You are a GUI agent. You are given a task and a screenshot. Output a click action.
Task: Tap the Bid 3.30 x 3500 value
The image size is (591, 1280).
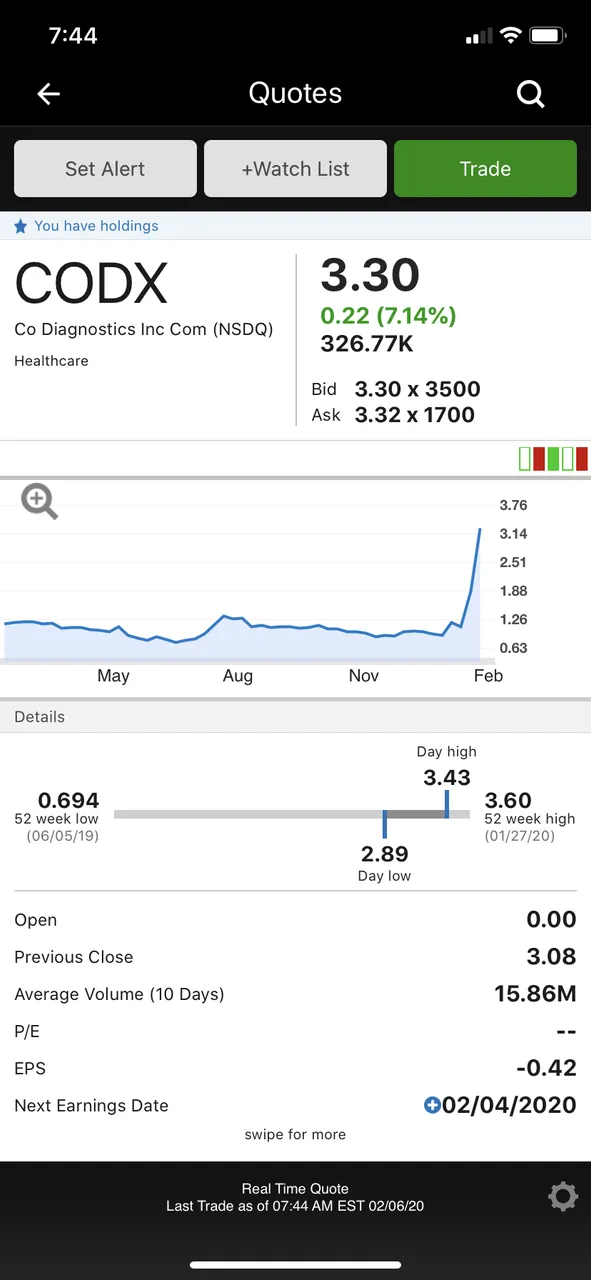click(x=418, y=389)
